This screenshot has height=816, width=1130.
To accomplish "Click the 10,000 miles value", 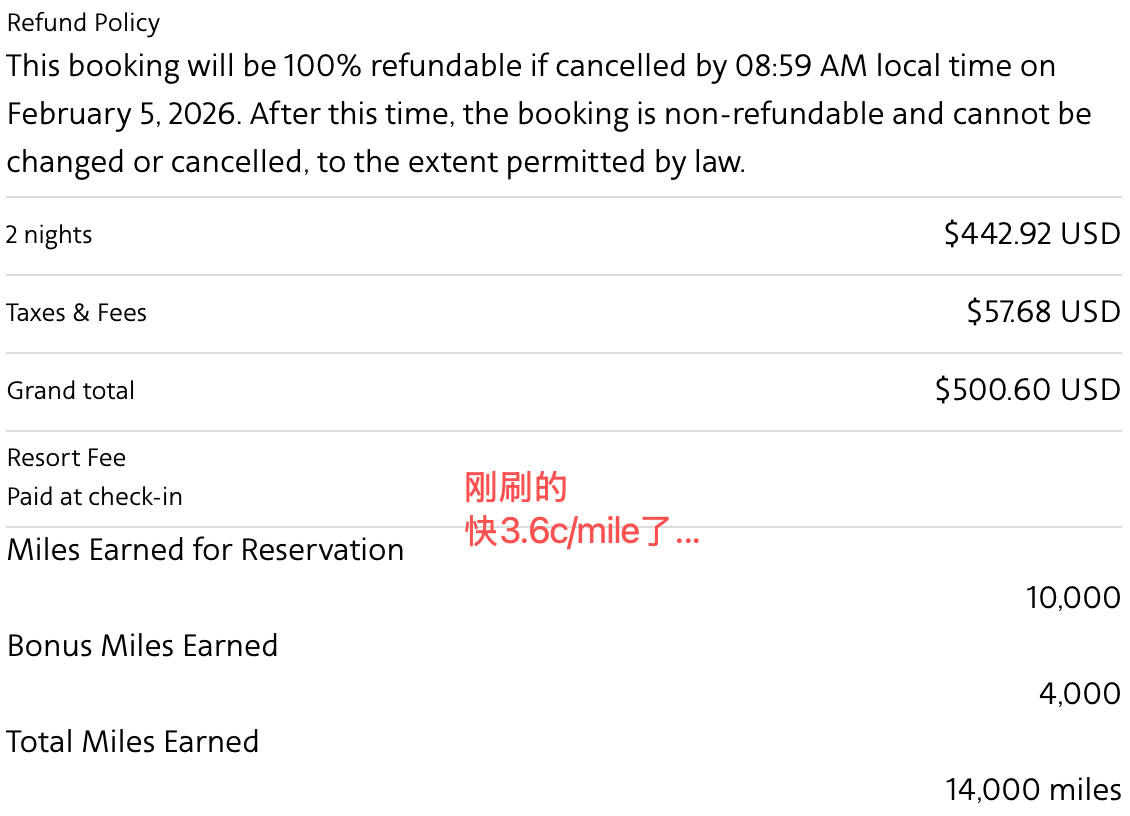I will (1073, 598).
